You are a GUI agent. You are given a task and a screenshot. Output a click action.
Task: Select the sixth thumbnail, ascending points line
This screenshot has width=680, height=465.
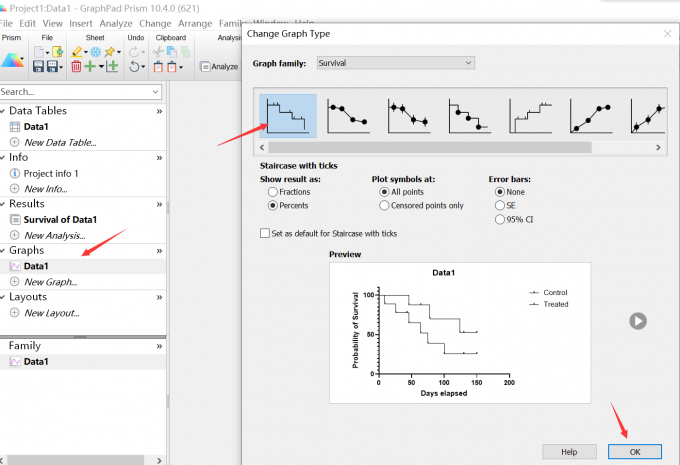tap(591, 116)
